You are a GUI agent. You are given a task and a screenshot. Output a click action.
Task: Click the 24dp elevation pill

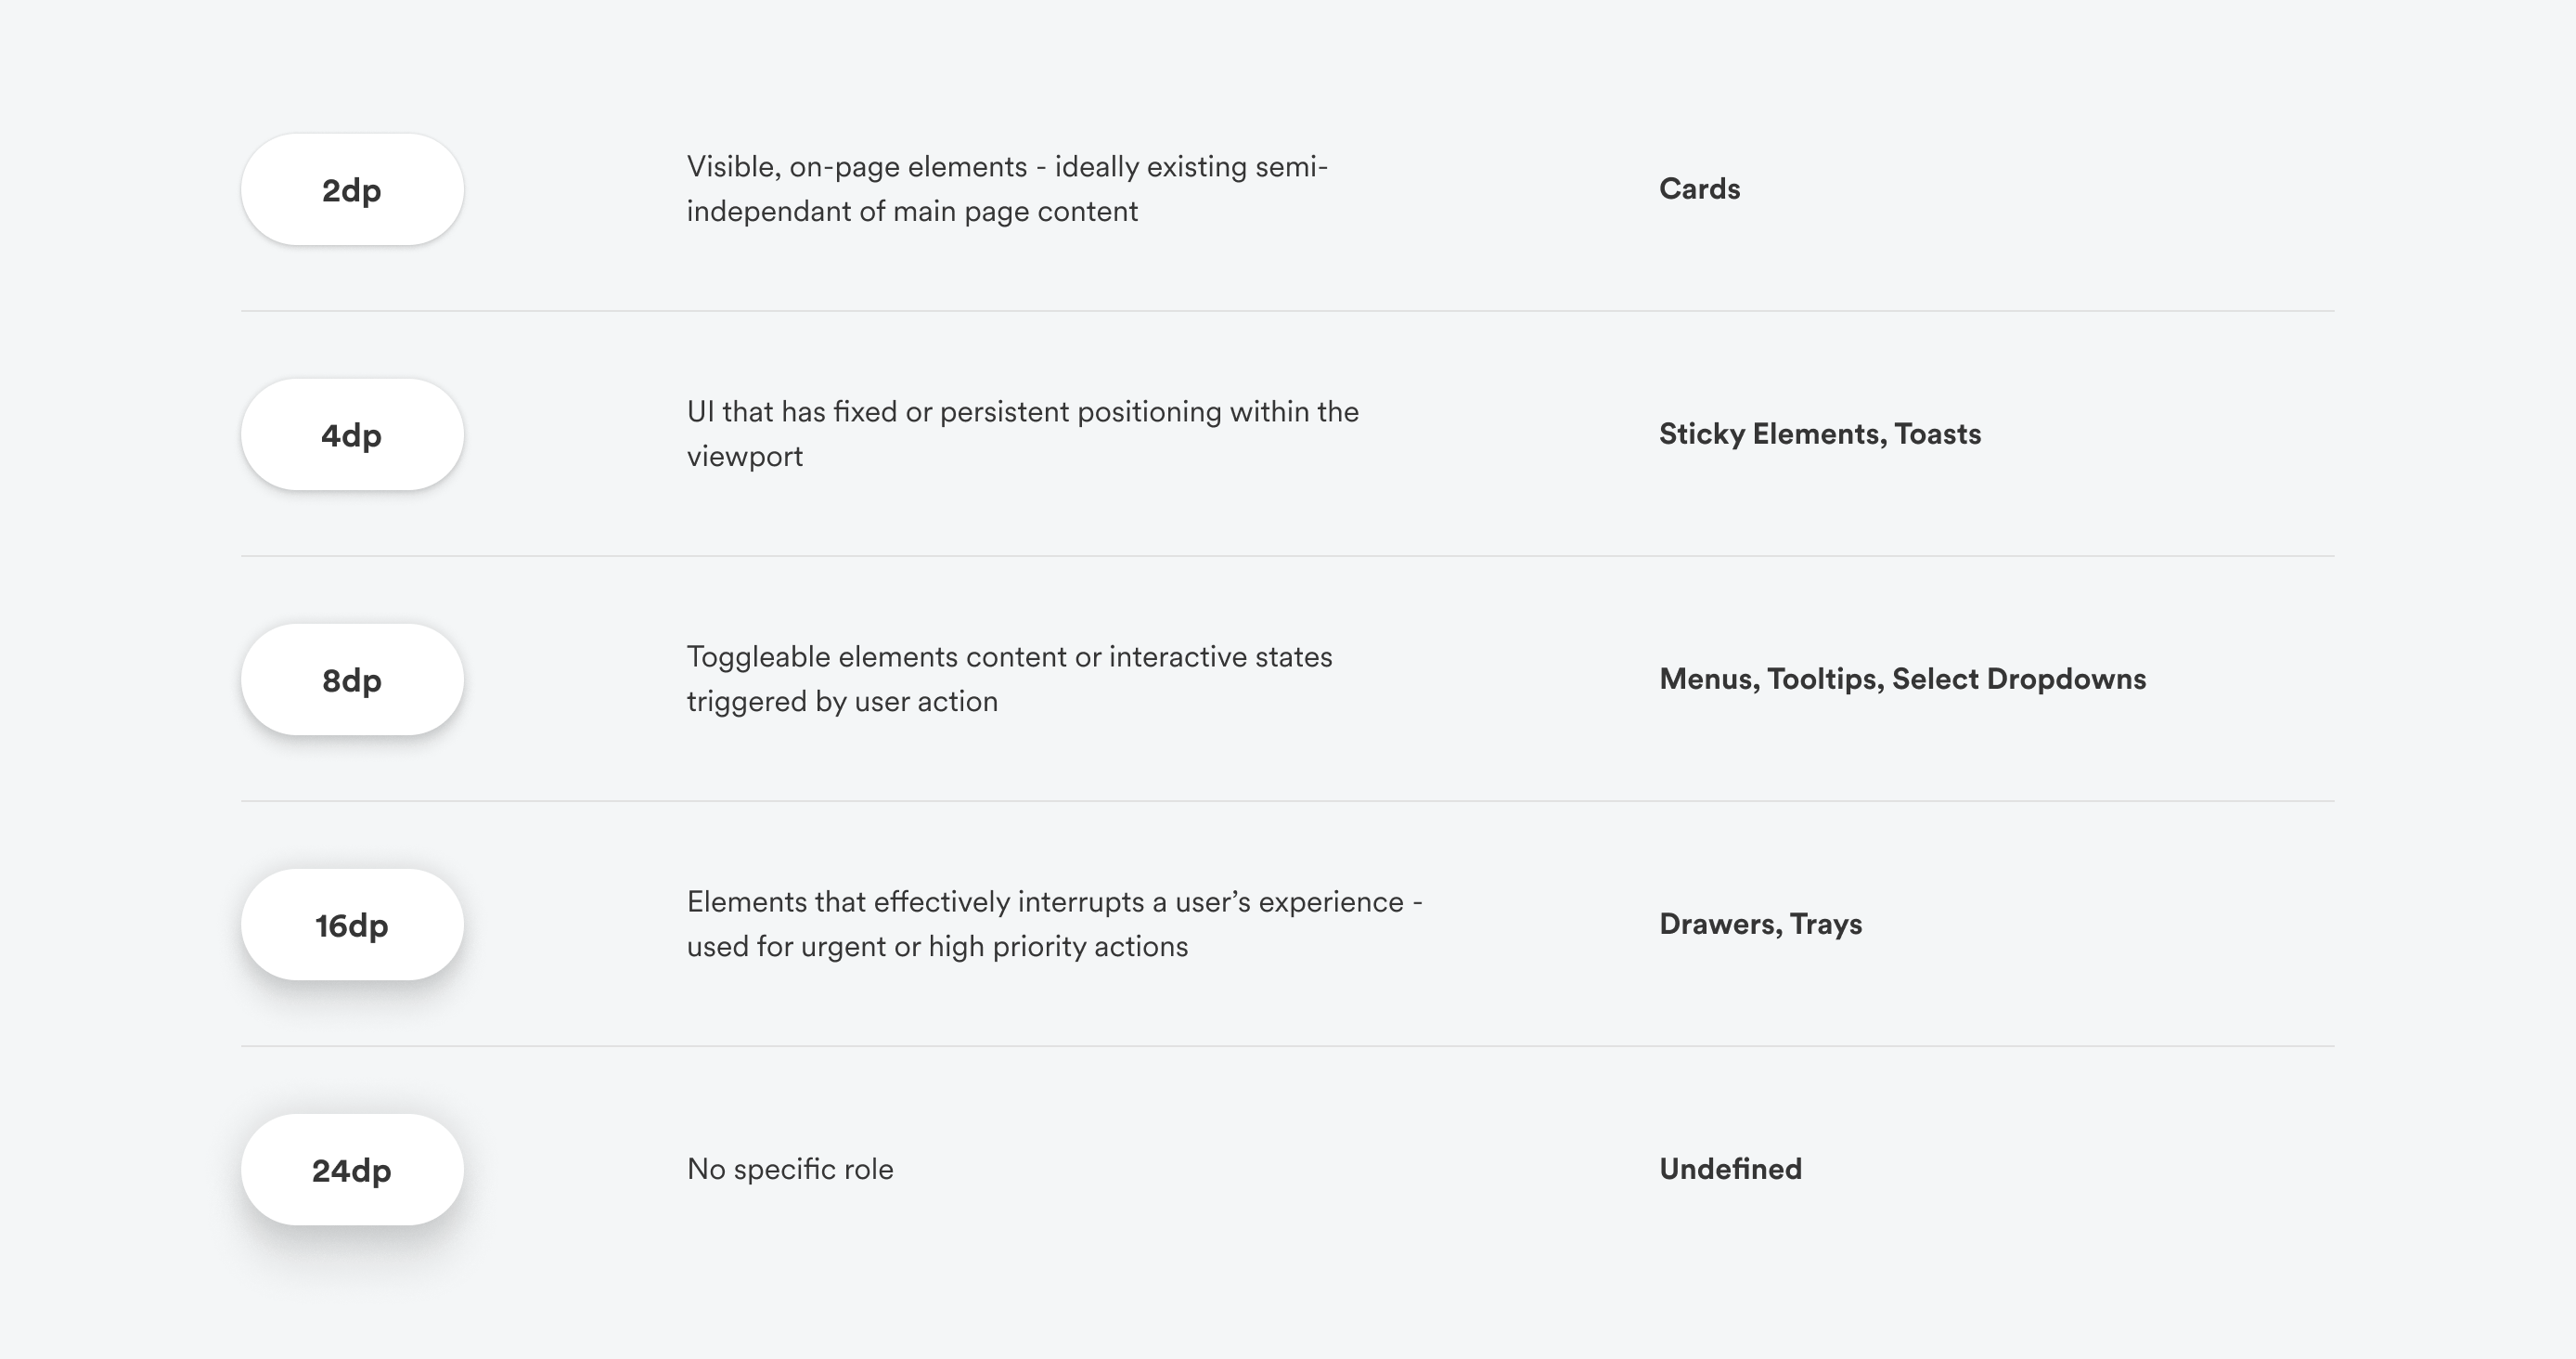(x=352, y=1170)
